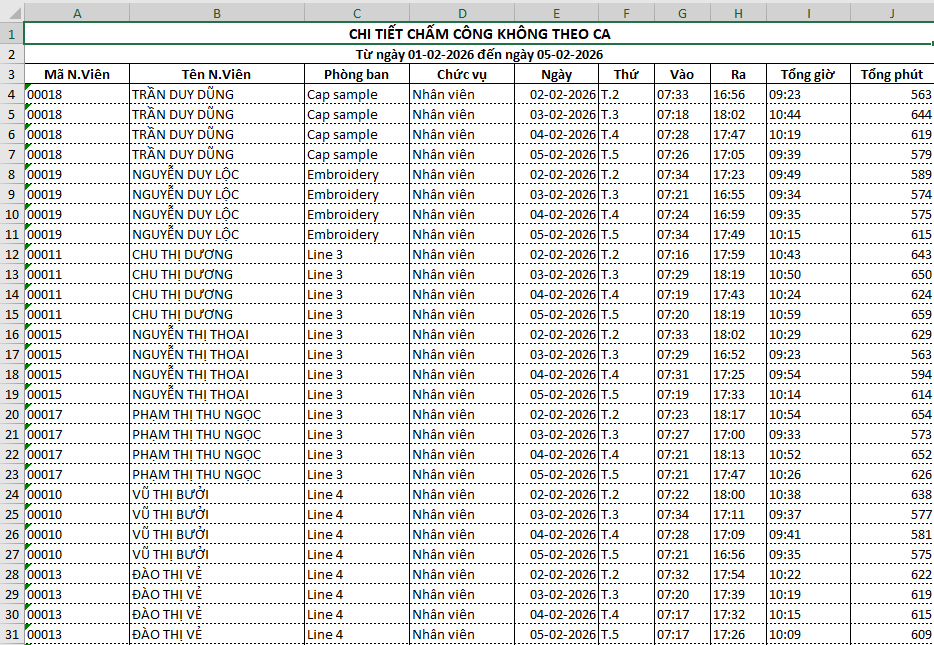
Task: Select the 'NGUYỄN DUY LỘC' cell in row 8
Action: pyautogui.click(x=216, y=174)
